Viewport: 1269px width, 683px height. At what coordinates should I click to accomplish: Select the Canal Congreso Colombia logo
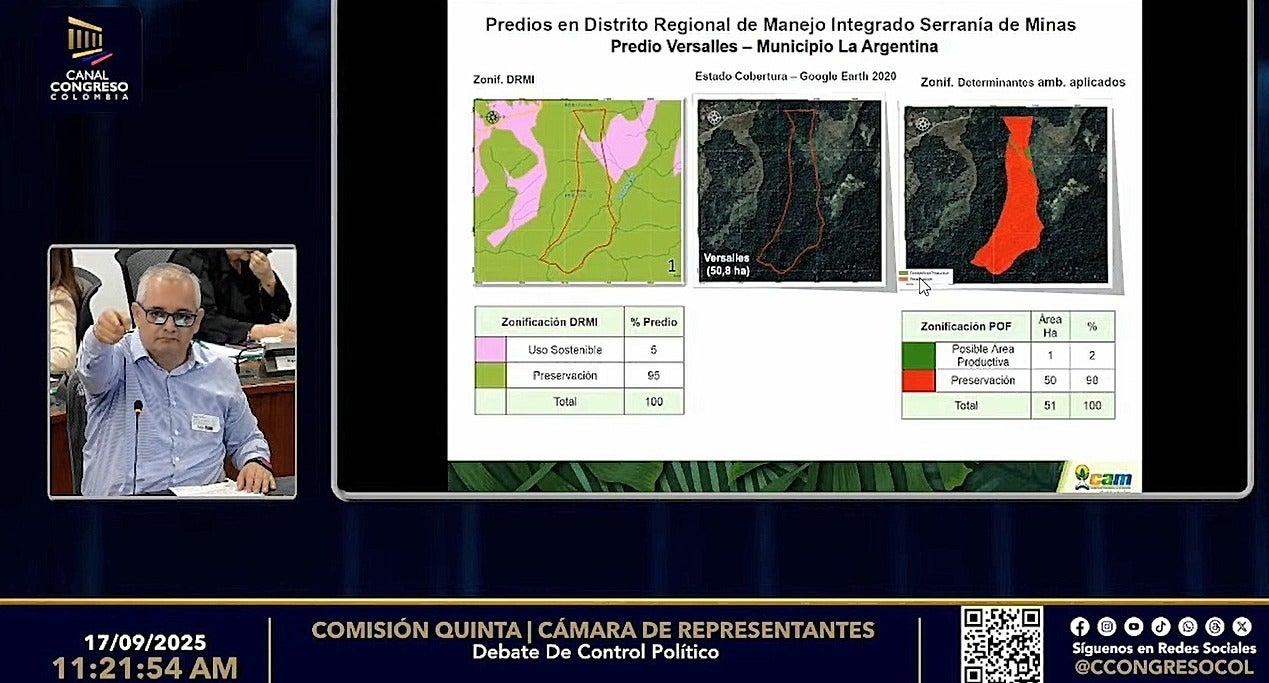(x=89, y=55)
